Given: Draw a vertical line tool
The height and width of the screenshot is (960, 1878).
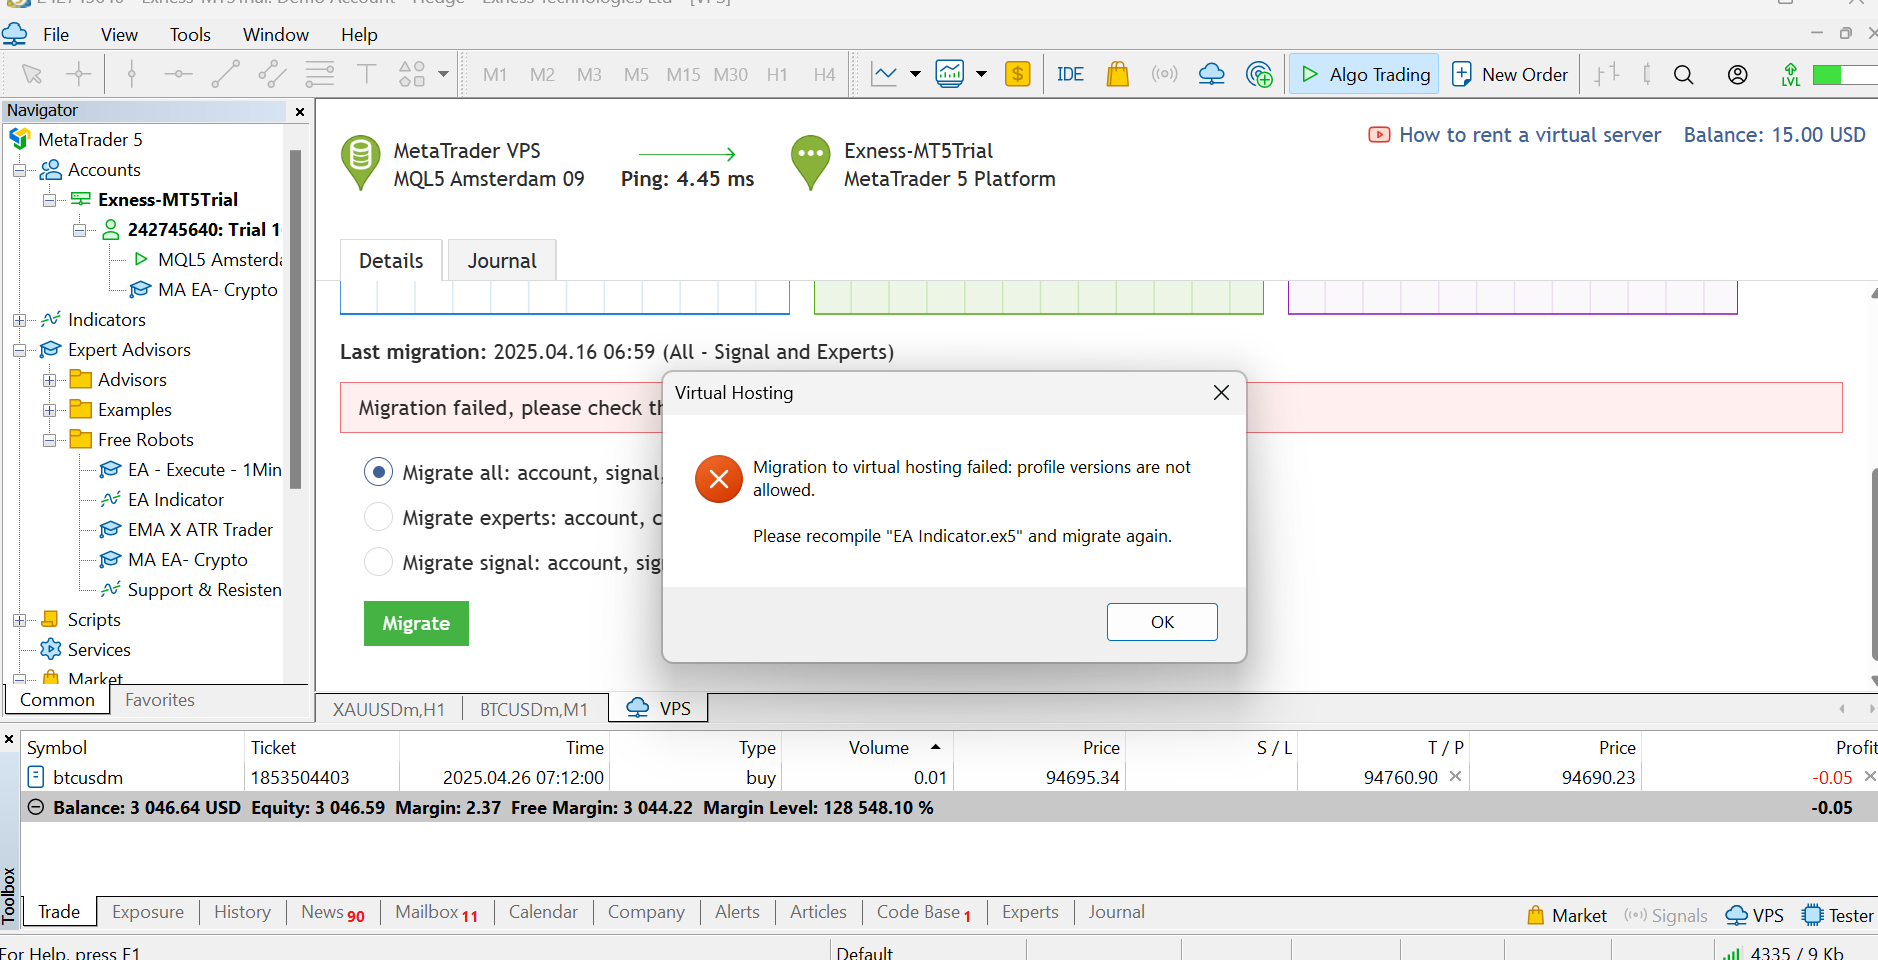Looking at the screenshot, I should click(x=131, y=74).
